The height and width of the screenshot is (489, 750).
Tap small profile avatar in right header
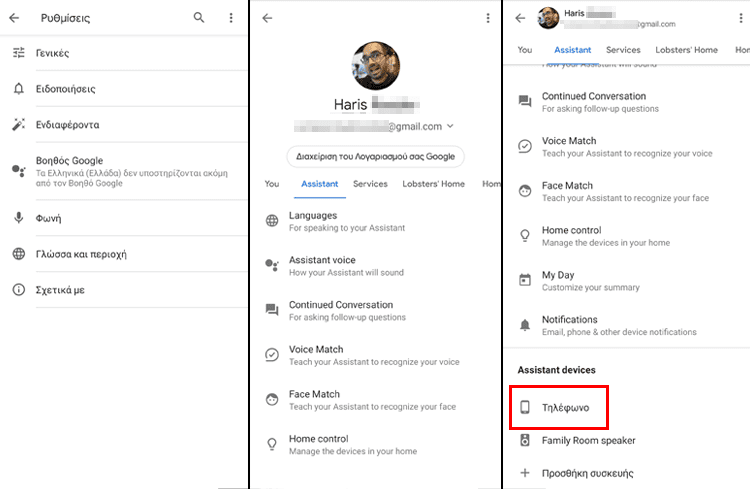(x=548, y=18)
